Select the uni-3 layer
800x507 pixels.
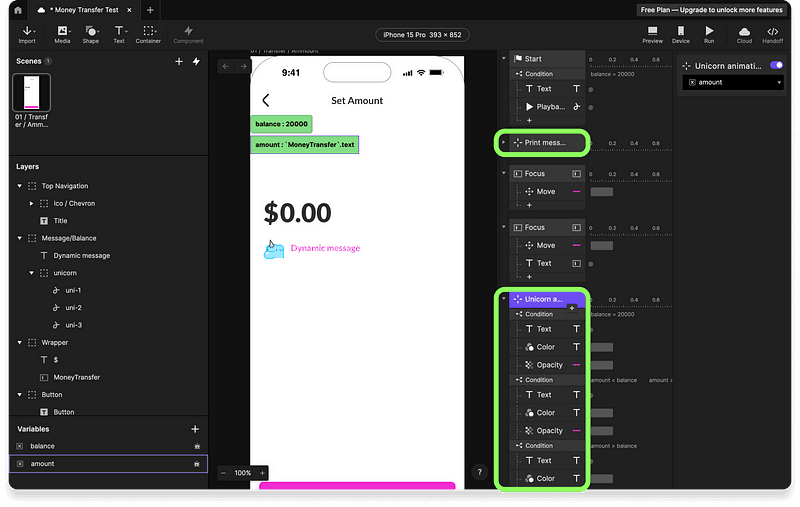[73, 325]
